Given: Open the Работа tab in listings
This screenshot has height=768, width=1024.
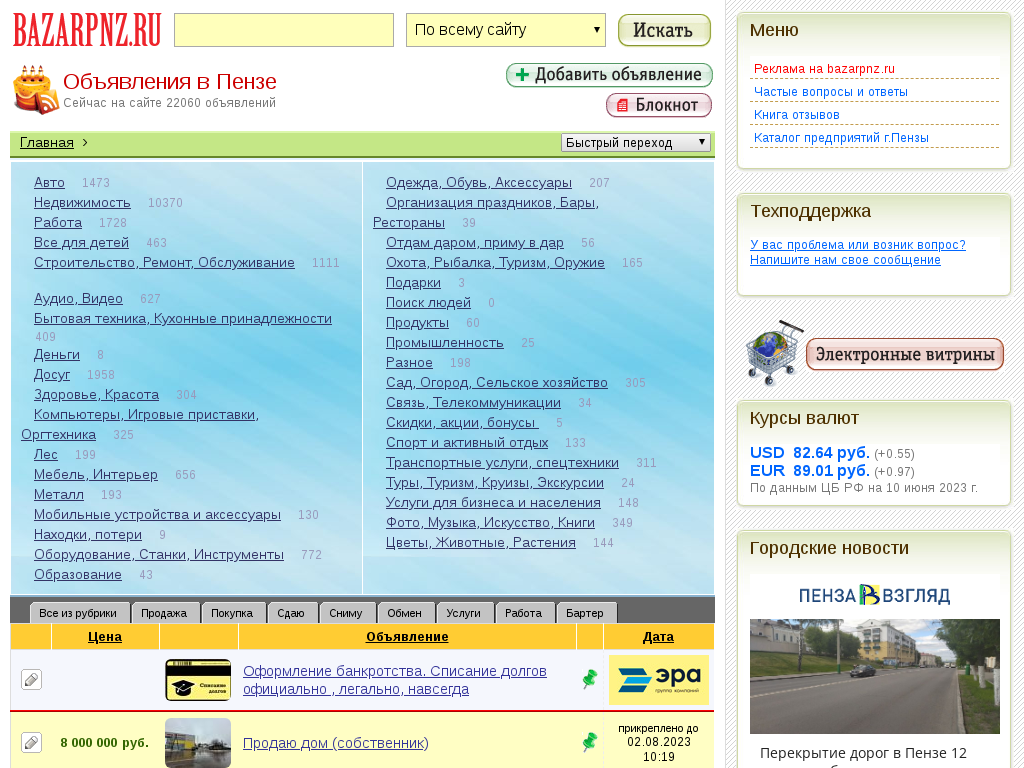Looking at the screenshot, I should [523, 613].
